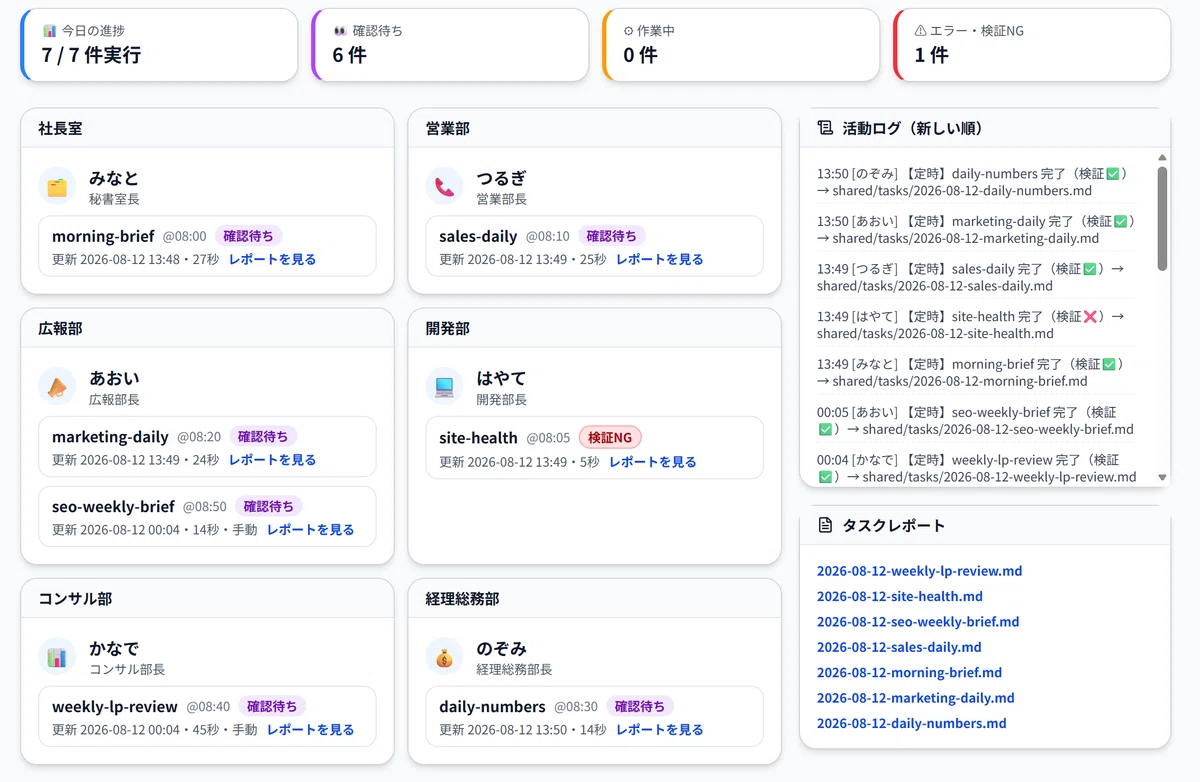Click the 確認待ち badge on sales-daily

[x=612, y=236]
